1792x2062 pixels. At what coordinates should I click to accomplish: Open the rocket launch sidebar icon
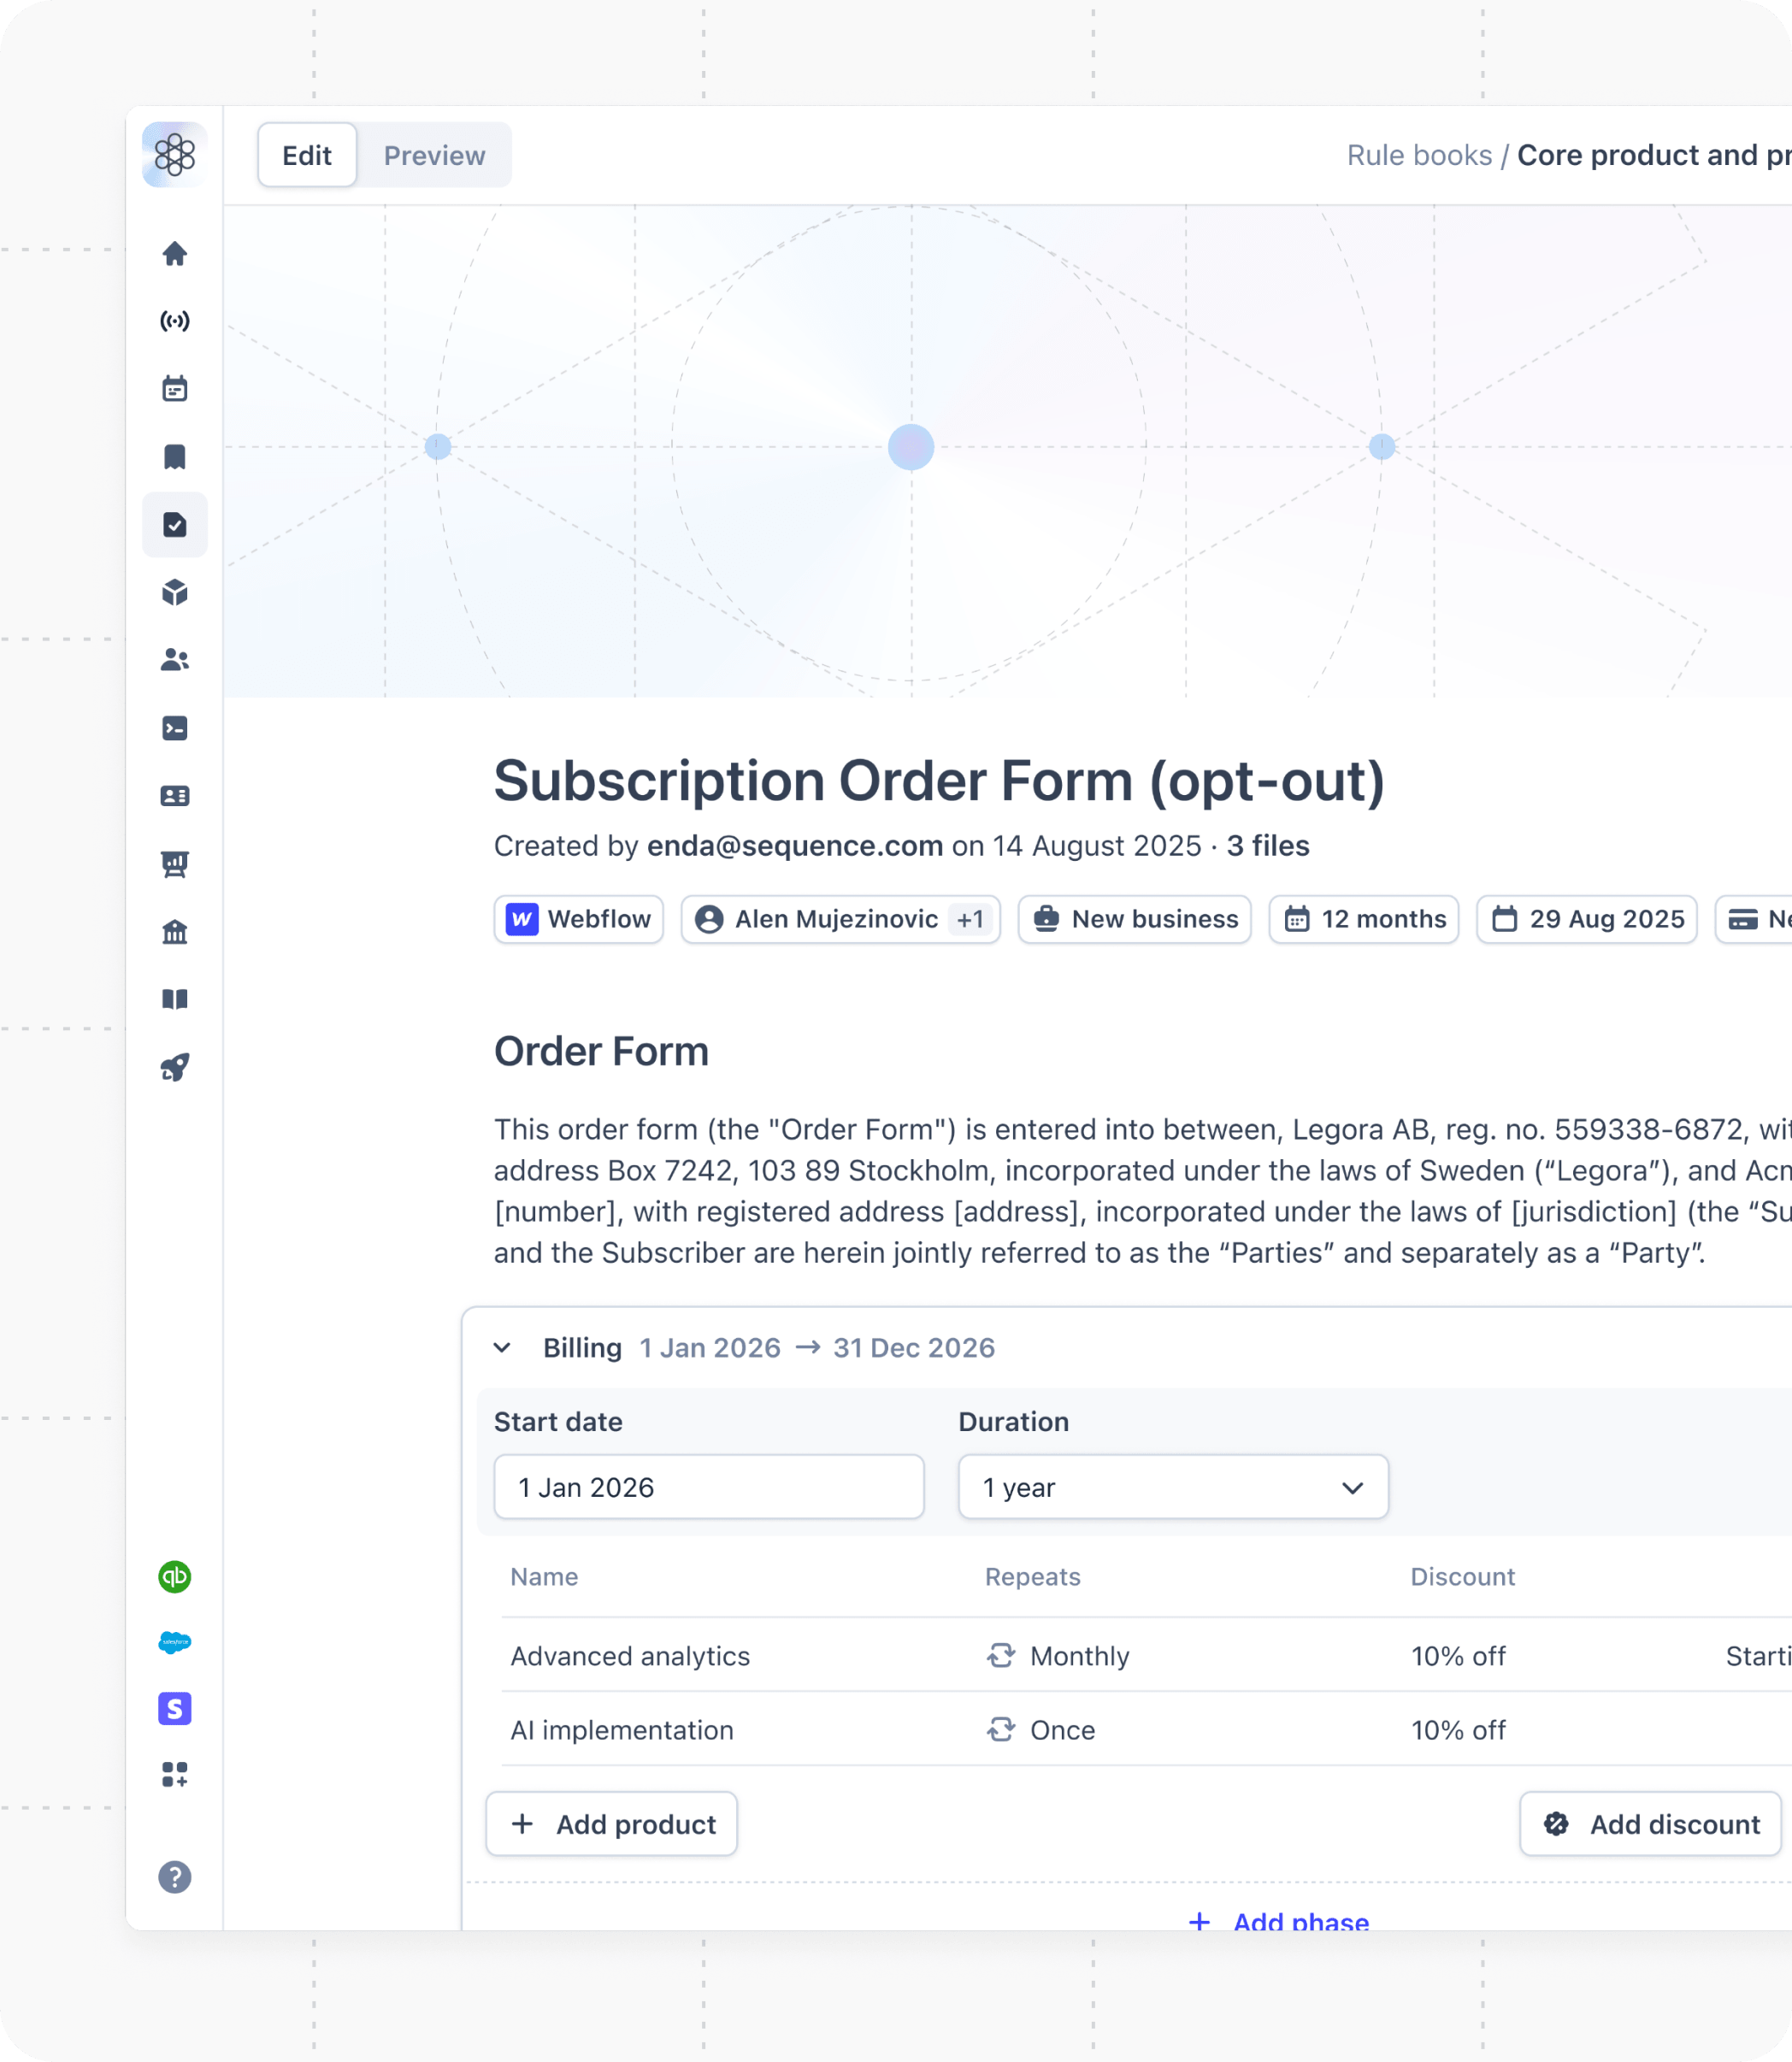pos(175,1068)
